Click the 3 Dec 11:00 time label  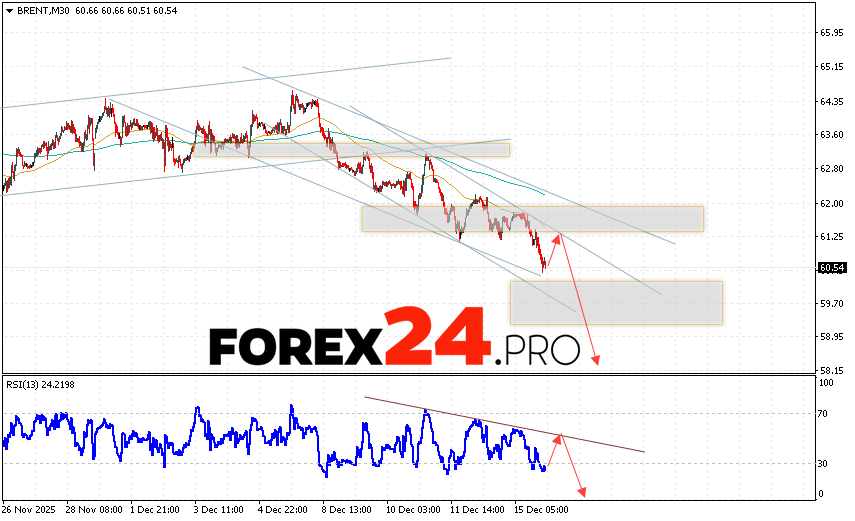tap(219, 510)
